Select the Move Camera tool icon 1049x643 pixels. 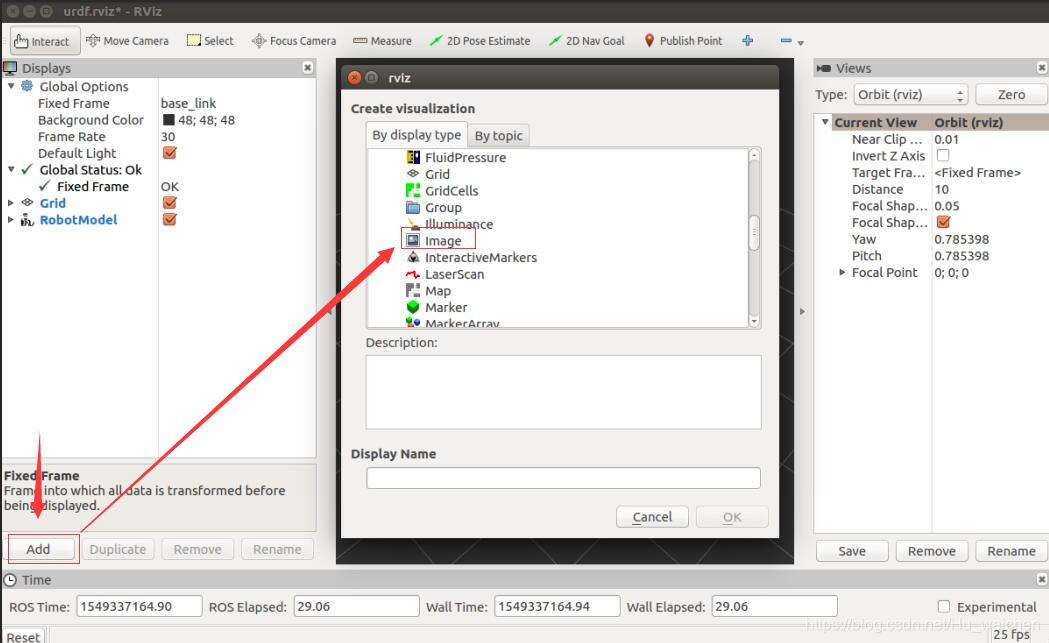click(x=93, y=41)
